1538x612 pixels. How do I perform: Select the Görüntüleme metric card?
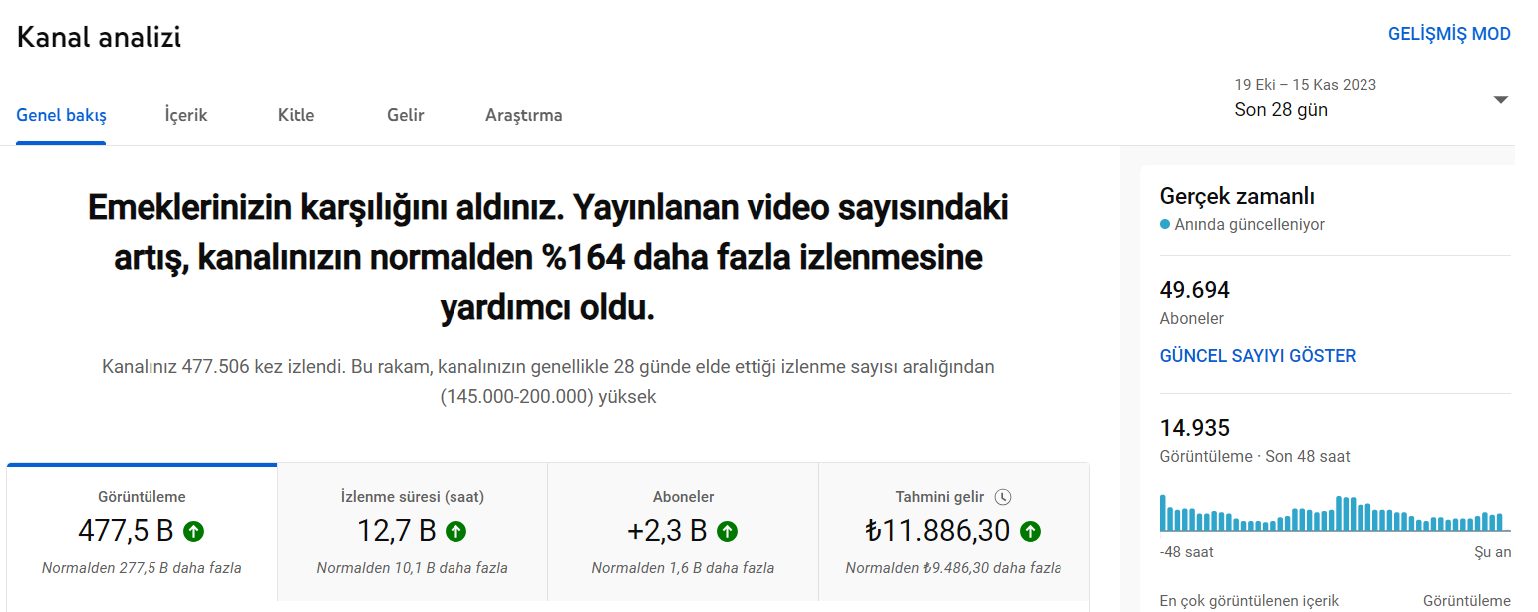pyautogui.click(x=142, y=532)
